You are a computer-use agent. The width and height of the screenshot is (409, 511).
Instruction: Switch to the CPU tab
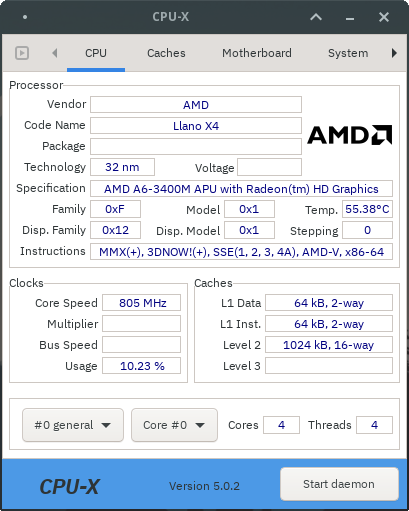[x=96, y=53]
